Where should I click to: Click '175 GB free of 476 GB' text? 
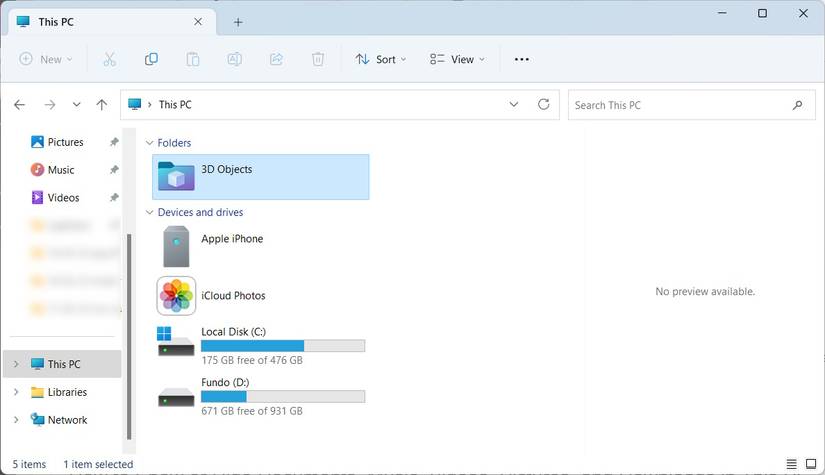[x=252, y=360]
